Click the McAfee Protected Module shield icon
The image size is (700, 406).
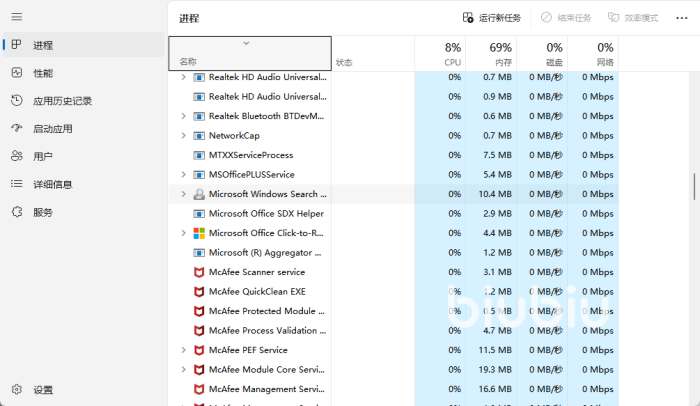click(x=199, y=311)
